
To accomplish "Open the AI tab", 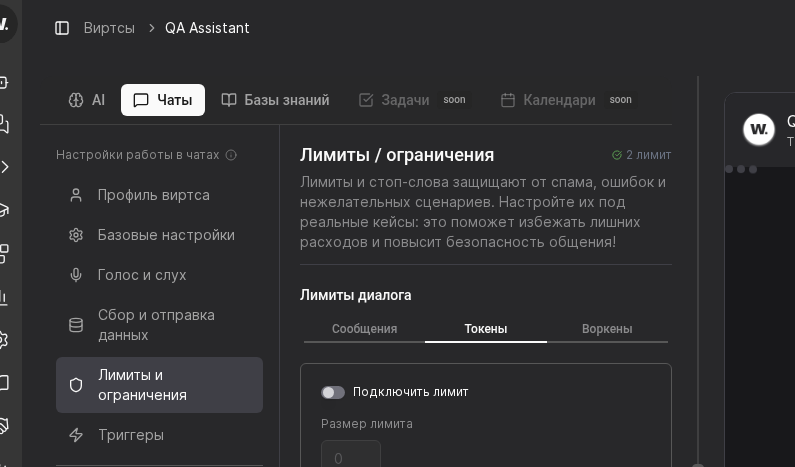I will pyautogui.click(x=87, y=100).
